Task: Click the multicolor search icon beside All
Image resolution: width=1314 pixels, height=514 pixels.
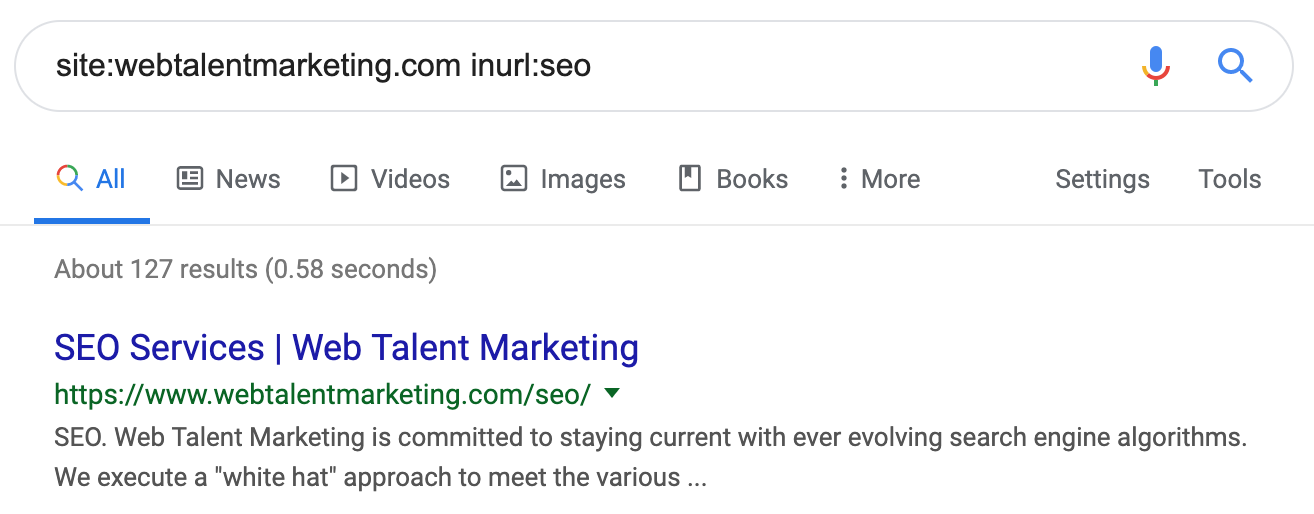Action: pos(69,179)
